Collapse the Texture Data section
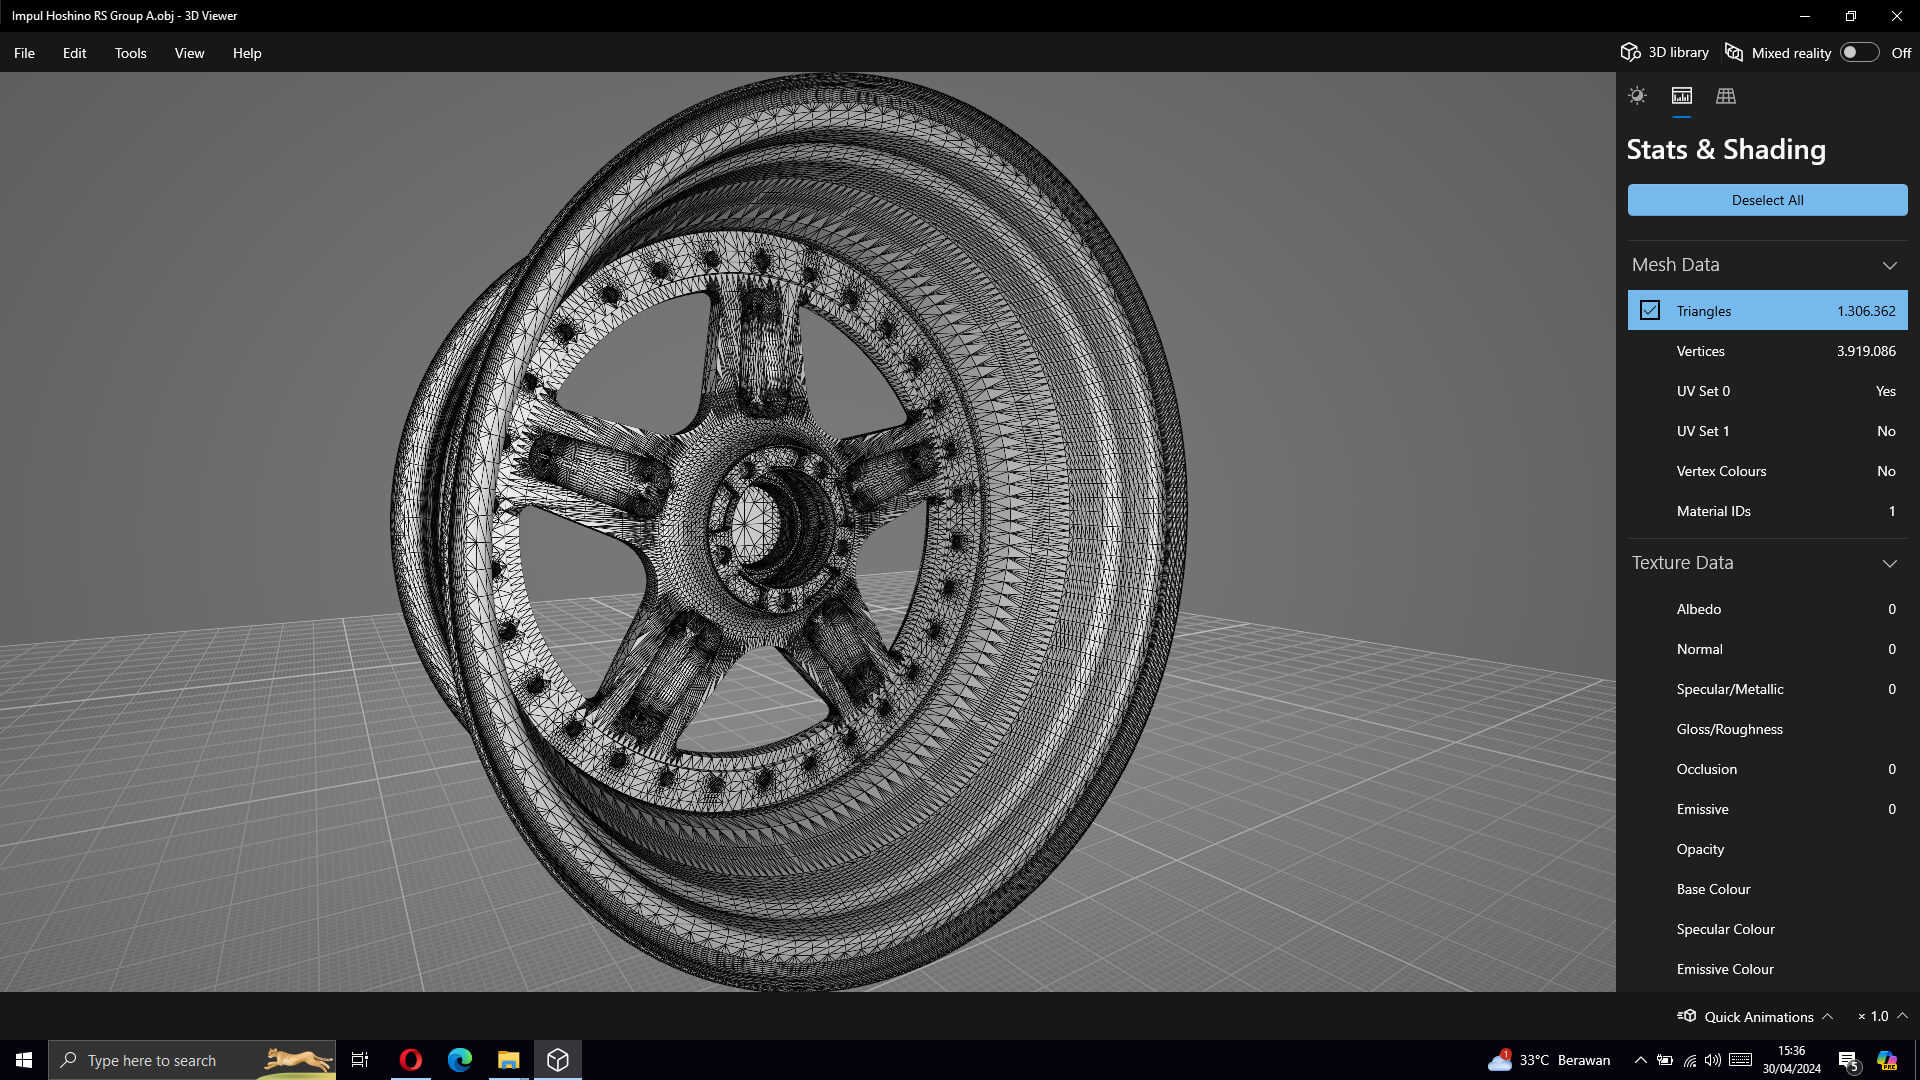1920x1080 pixels. point(1889,563)
